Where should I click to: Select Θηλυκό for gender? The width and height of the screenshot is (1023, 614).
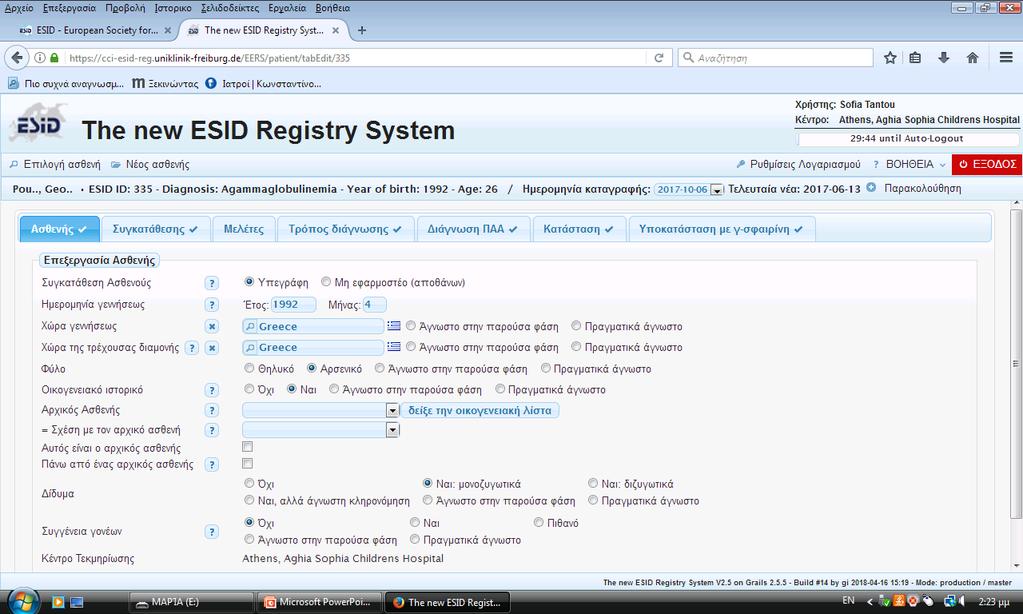249,368
